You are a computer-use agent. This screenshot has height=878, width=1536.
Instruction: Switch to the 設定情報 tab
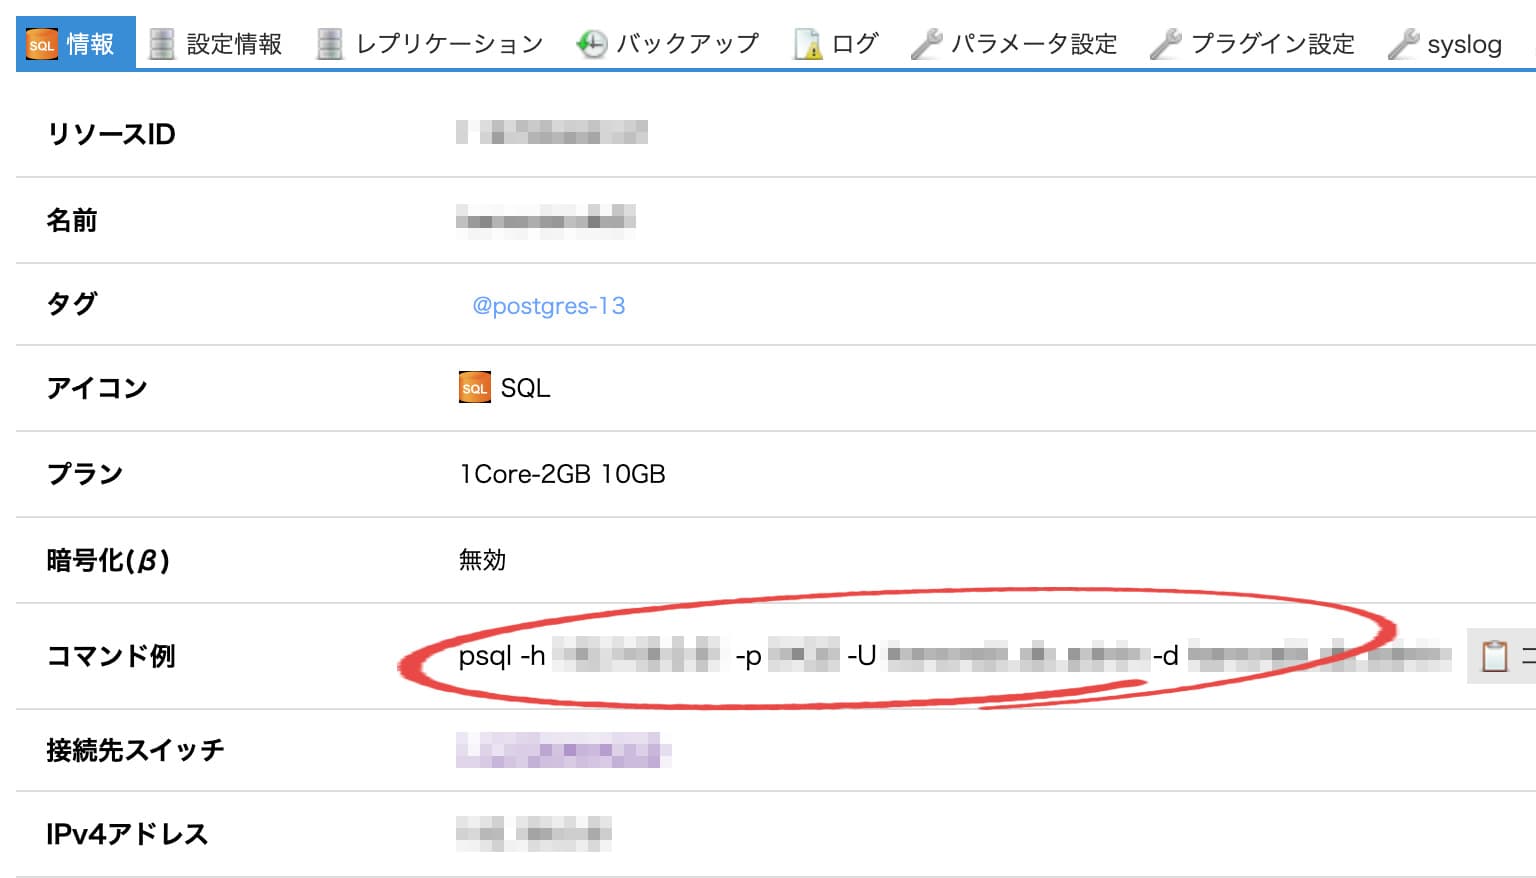pos(215,44)
